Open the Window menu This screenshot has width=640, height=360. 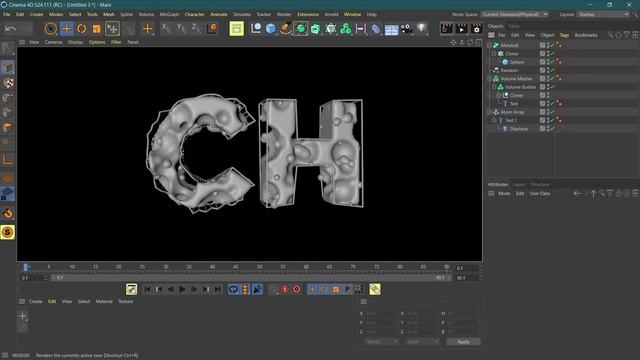352,14
